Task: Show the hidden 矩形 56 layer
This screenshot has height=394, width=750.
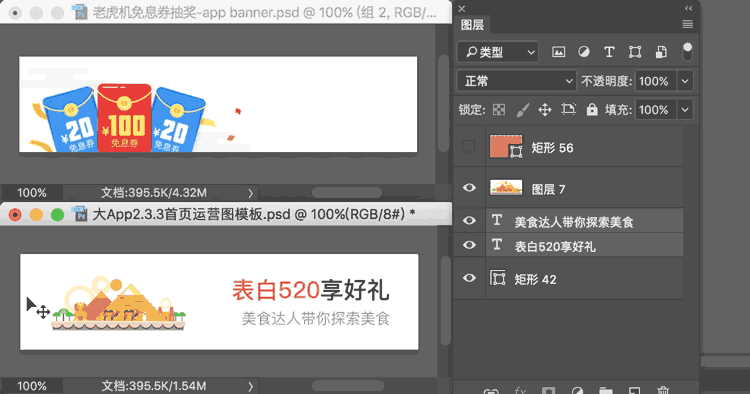Action: click(469, 146)
